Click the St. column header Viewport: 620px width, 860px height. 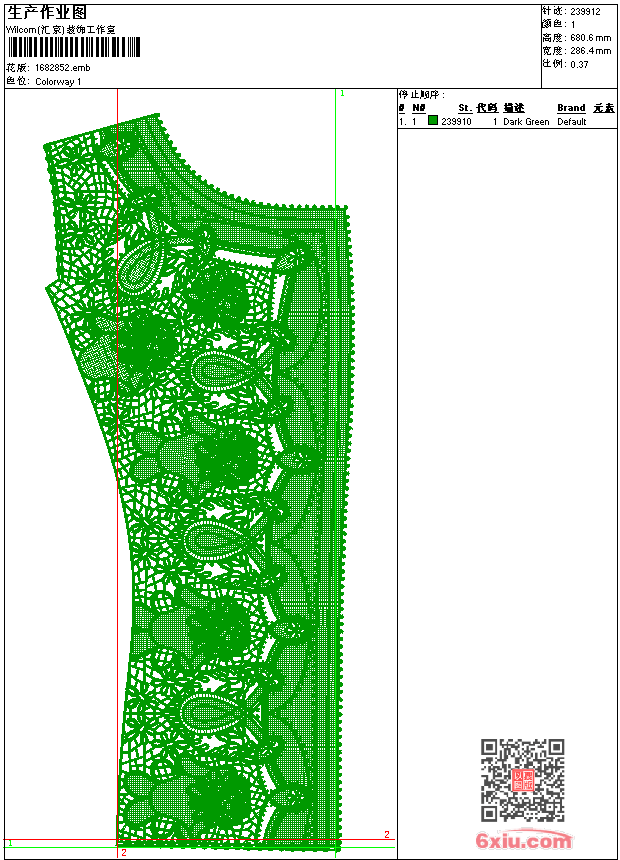(x=465, y=108)
